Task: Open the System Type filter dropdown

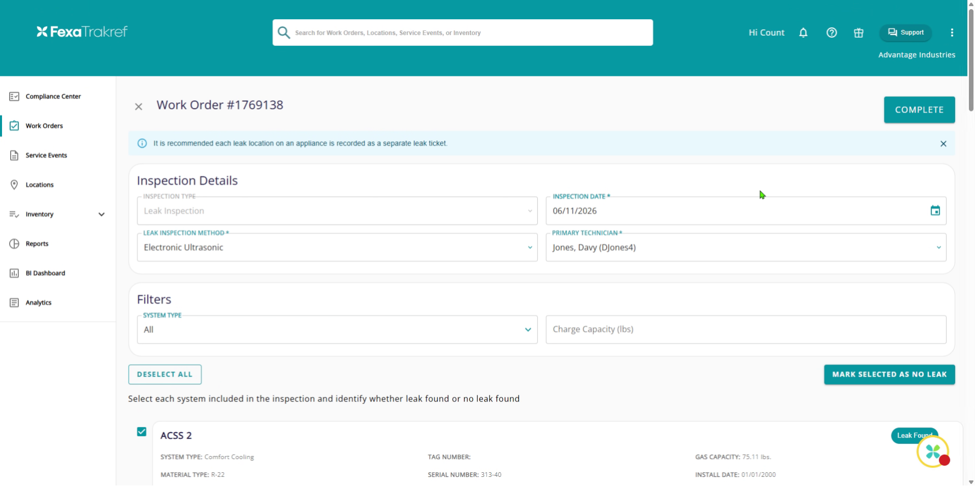Action: [x=337, y=329]
